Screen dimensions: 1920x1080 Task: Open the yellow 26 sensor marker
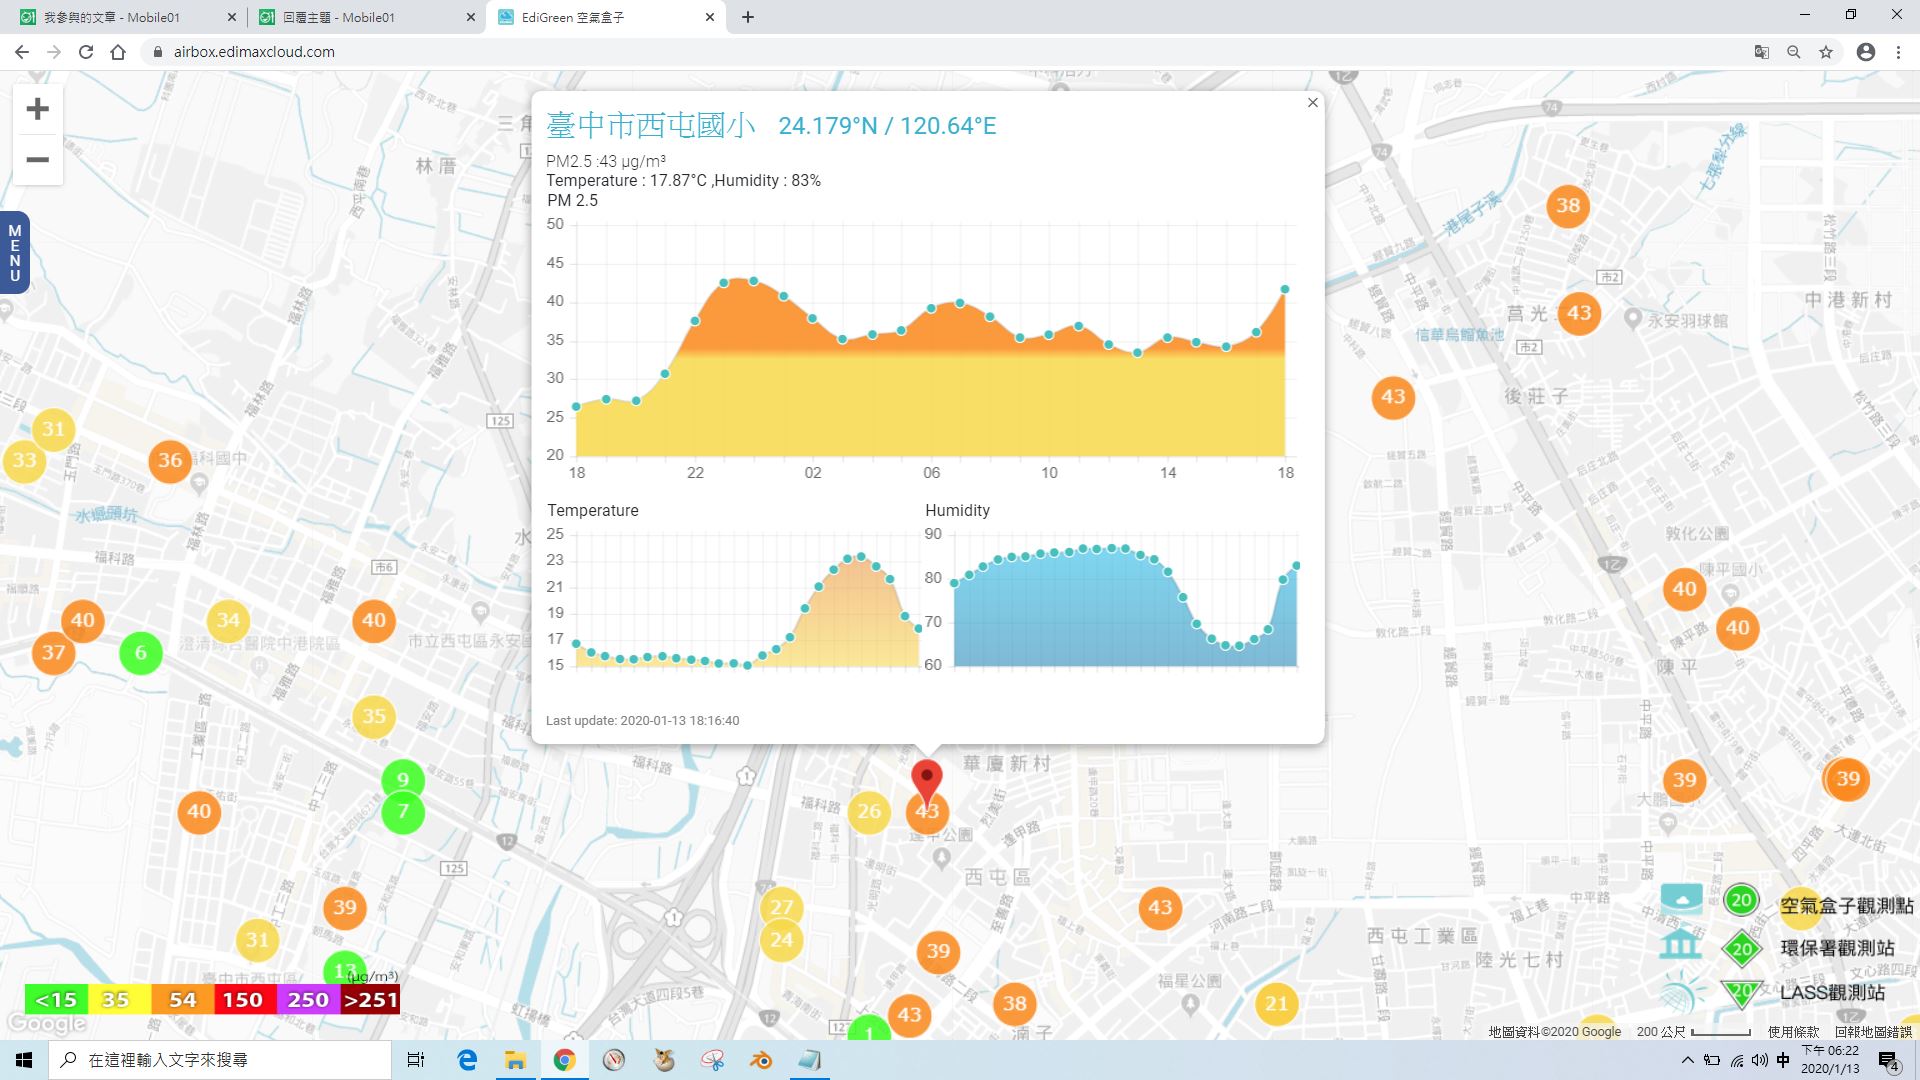pos(869,812)
